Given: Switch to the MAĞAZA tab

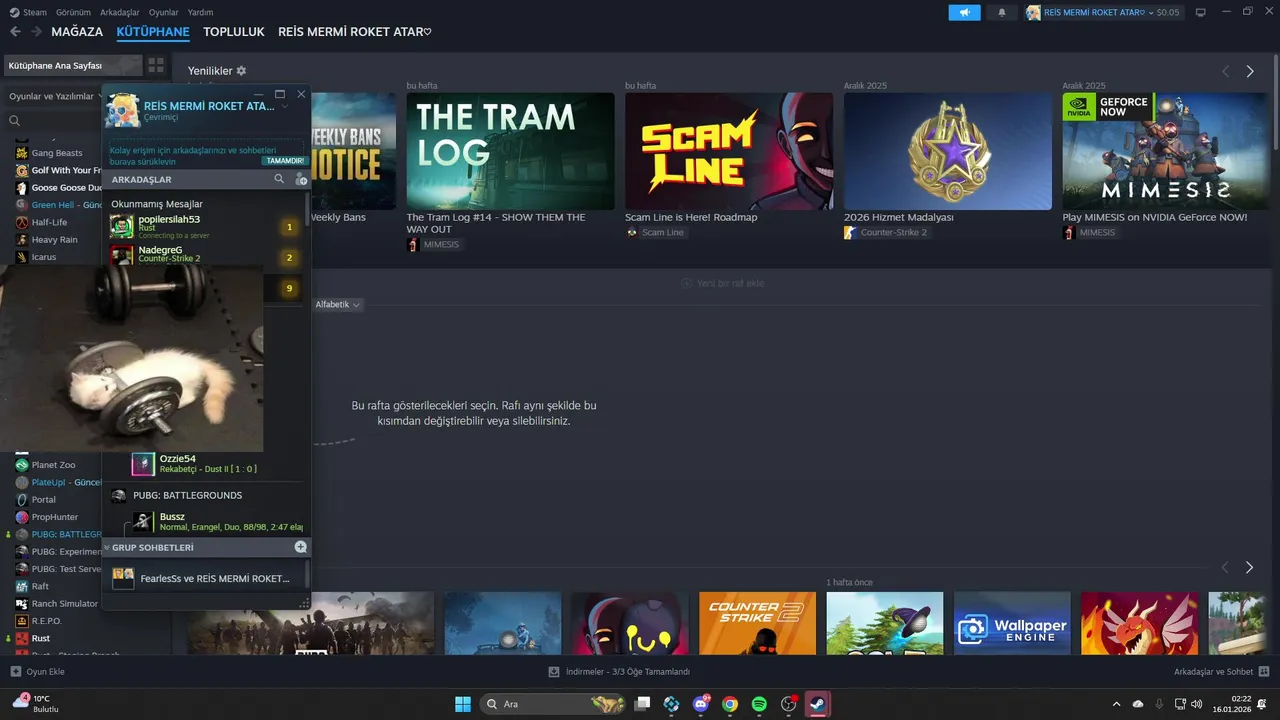Looking at the screenshot, I should point(77,32).
